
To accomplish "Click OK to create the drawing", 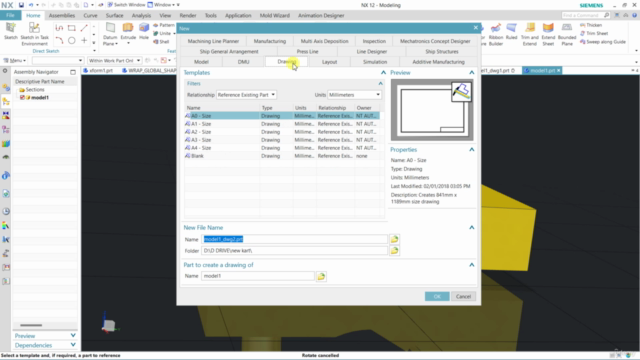I will [x=437, y=296].
